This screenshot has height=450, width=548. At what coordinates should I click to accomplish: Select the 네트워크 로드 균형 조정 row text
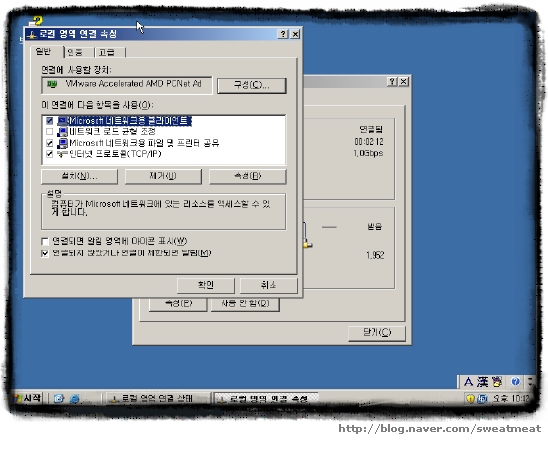(112, 132)
